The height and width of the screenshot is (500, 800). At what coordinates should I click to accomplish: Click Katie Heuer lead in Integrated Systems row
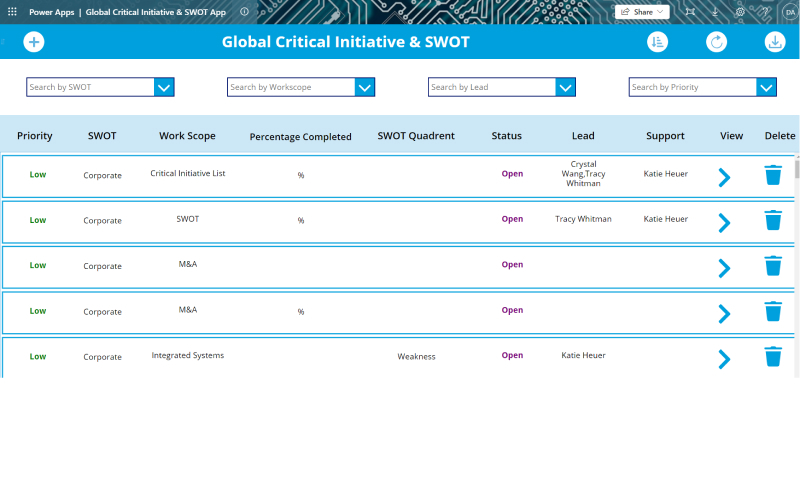583,355
